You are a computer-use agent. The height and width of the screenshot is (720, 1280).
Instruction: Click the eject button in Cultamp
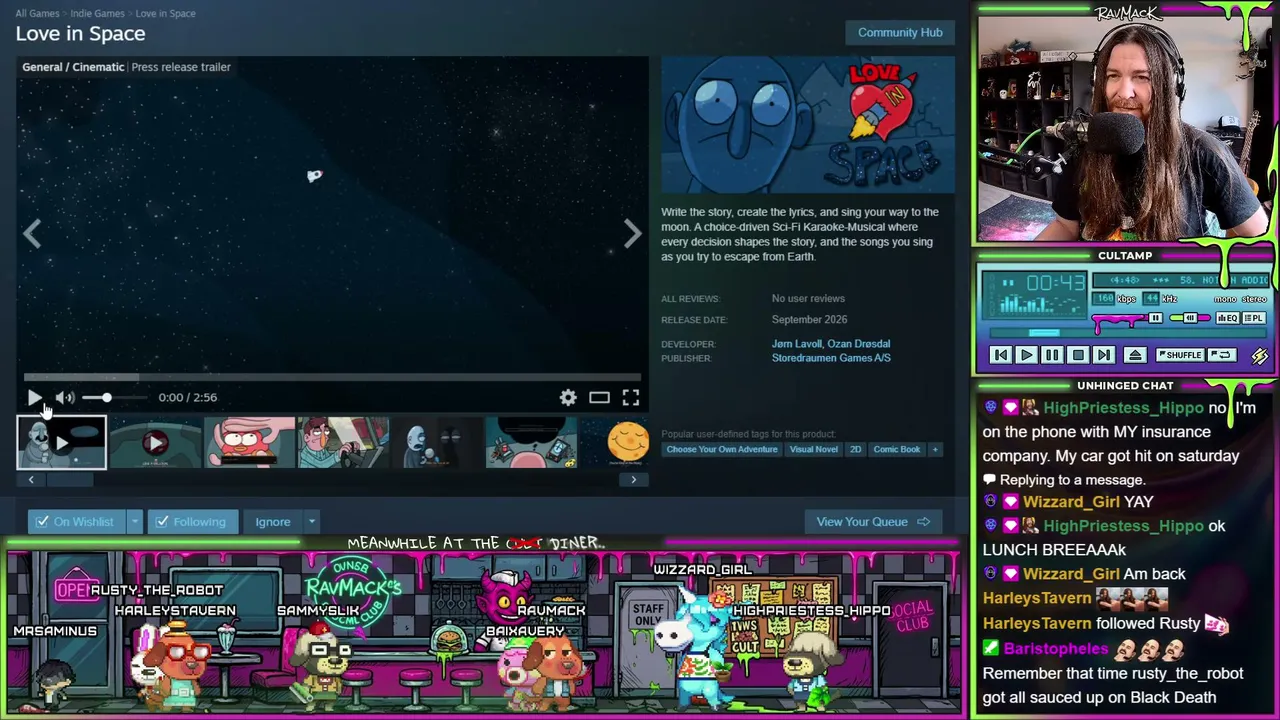tap(1135, 355)
